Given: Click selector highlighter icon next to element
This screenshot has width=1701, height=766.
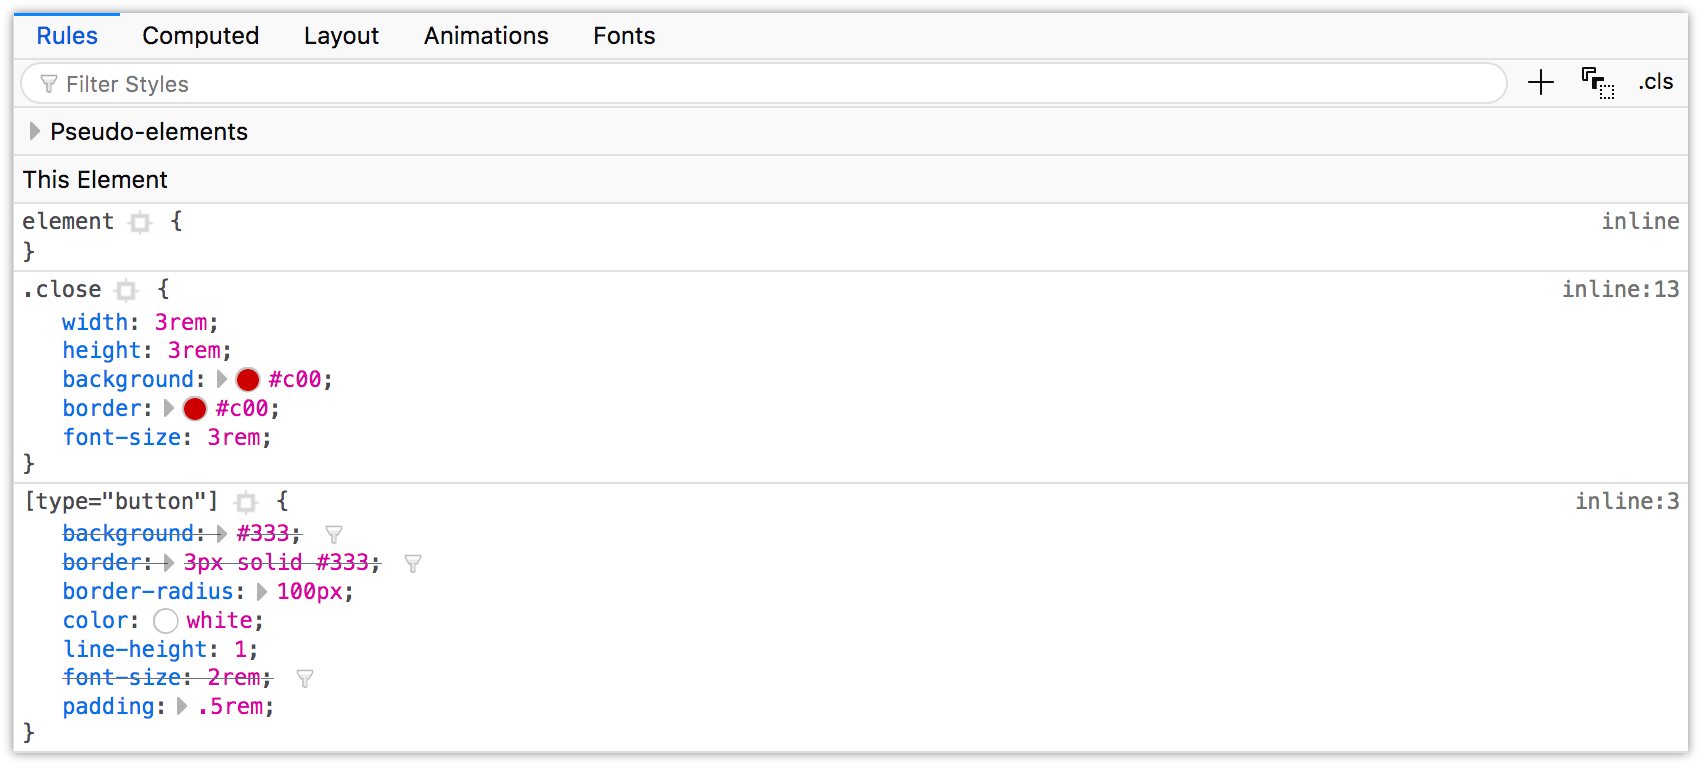Looking at the screenshot, I should tap(140, 223).
